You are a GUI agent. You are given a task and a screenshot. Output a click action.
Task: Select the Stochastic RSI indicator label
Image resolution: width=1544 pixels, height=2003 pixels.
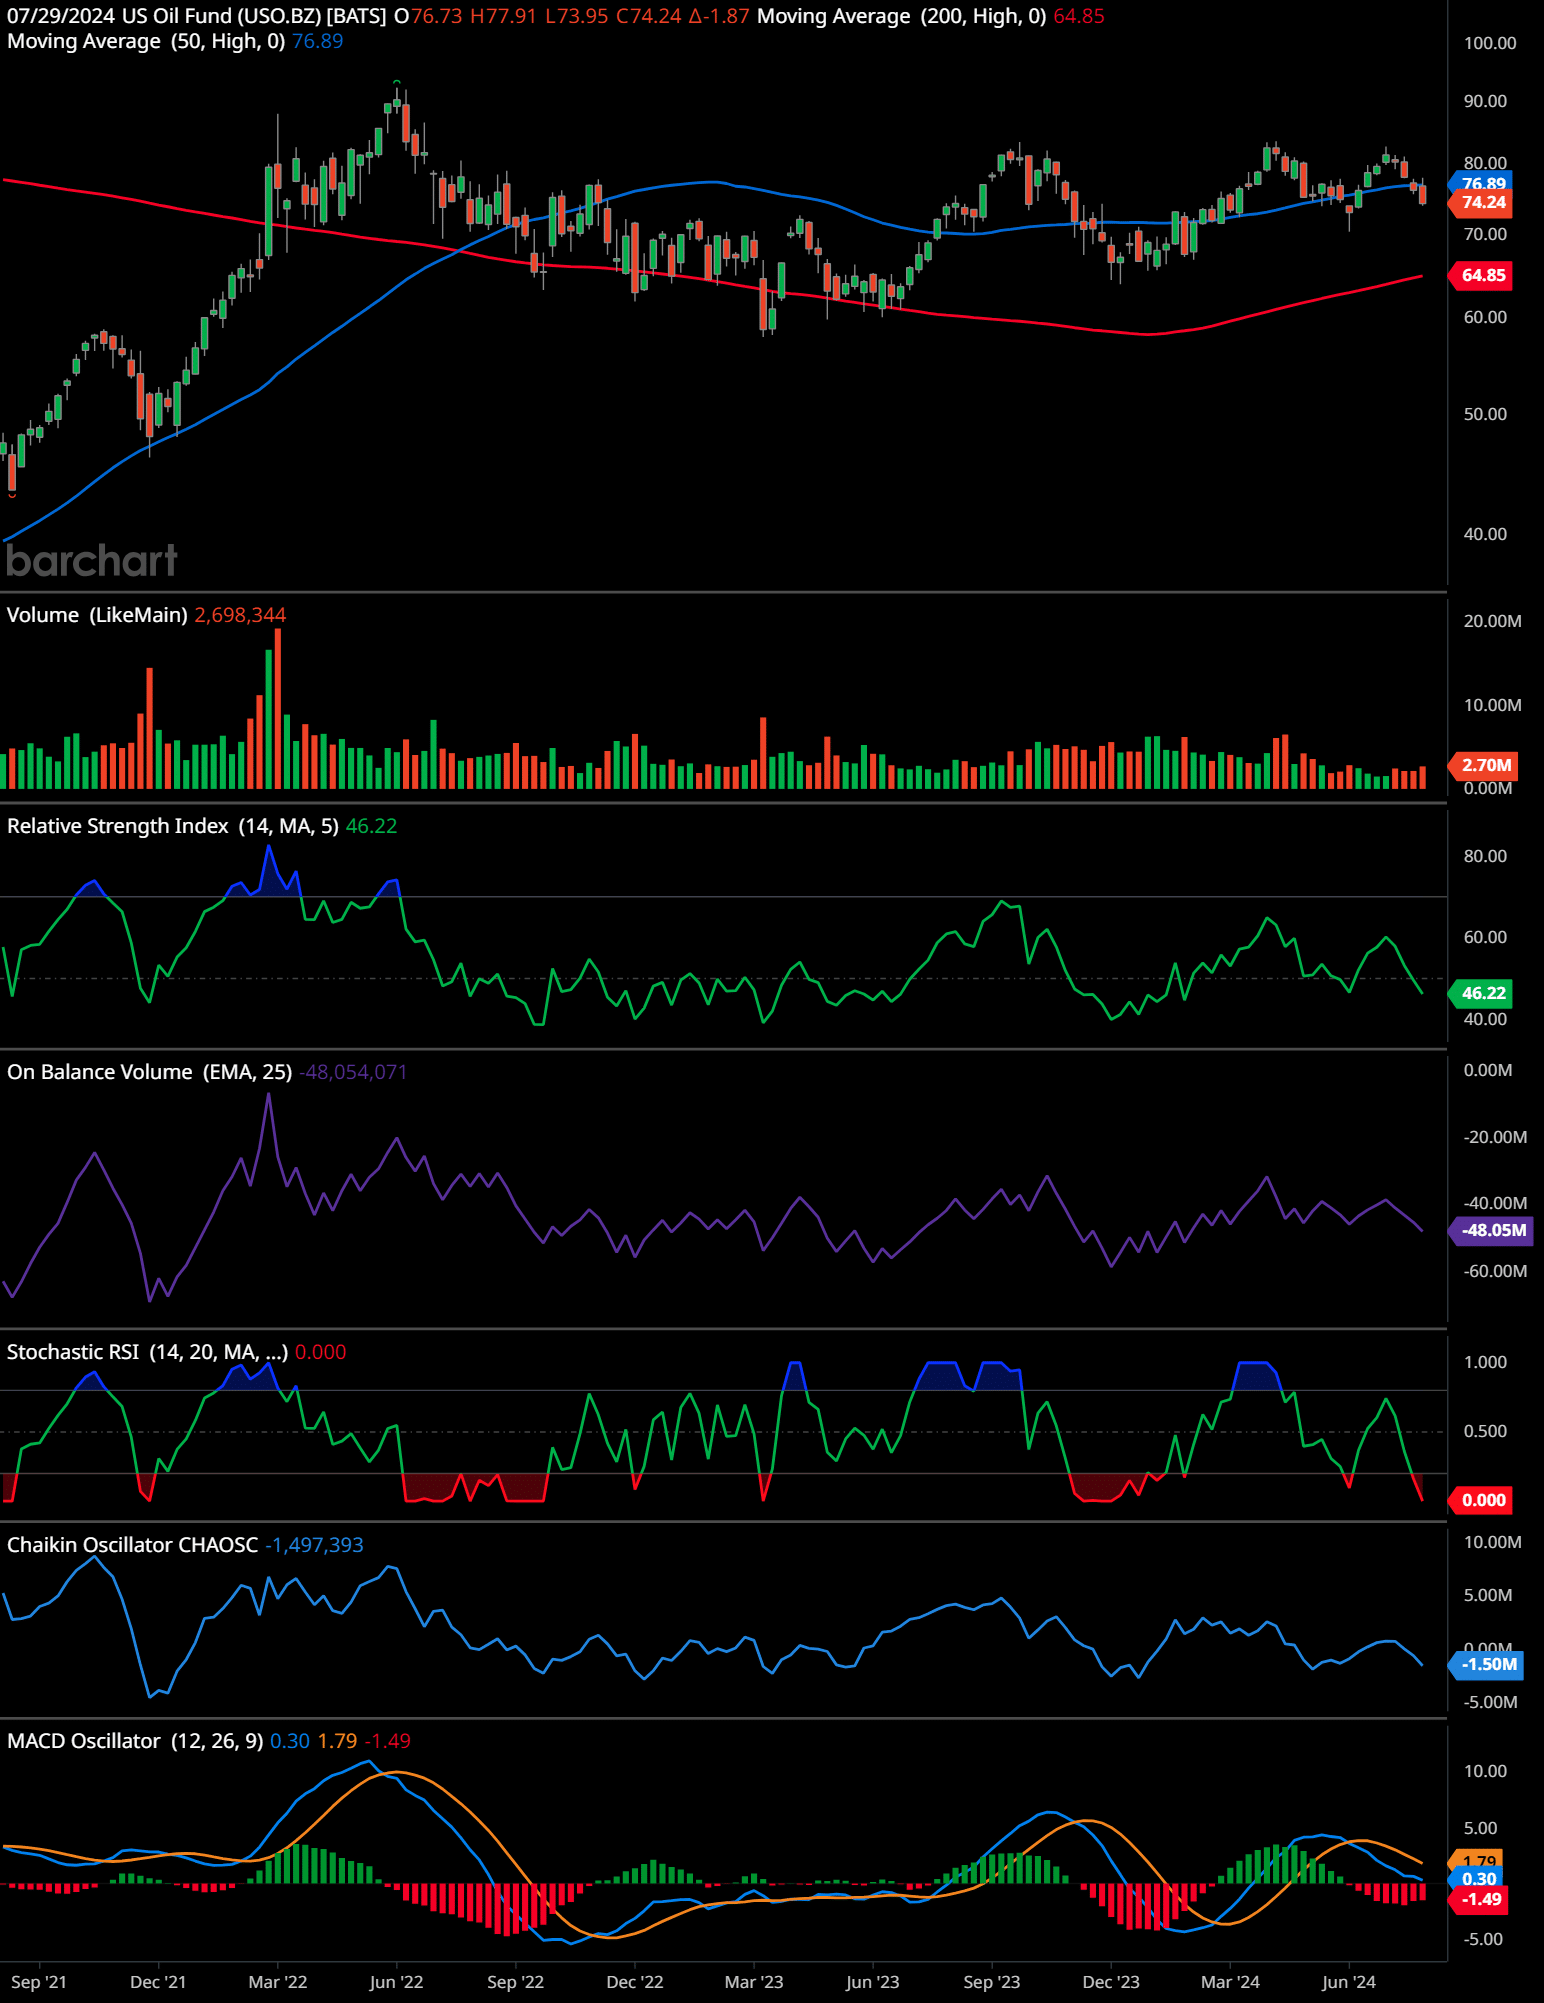coord(147,1353)
